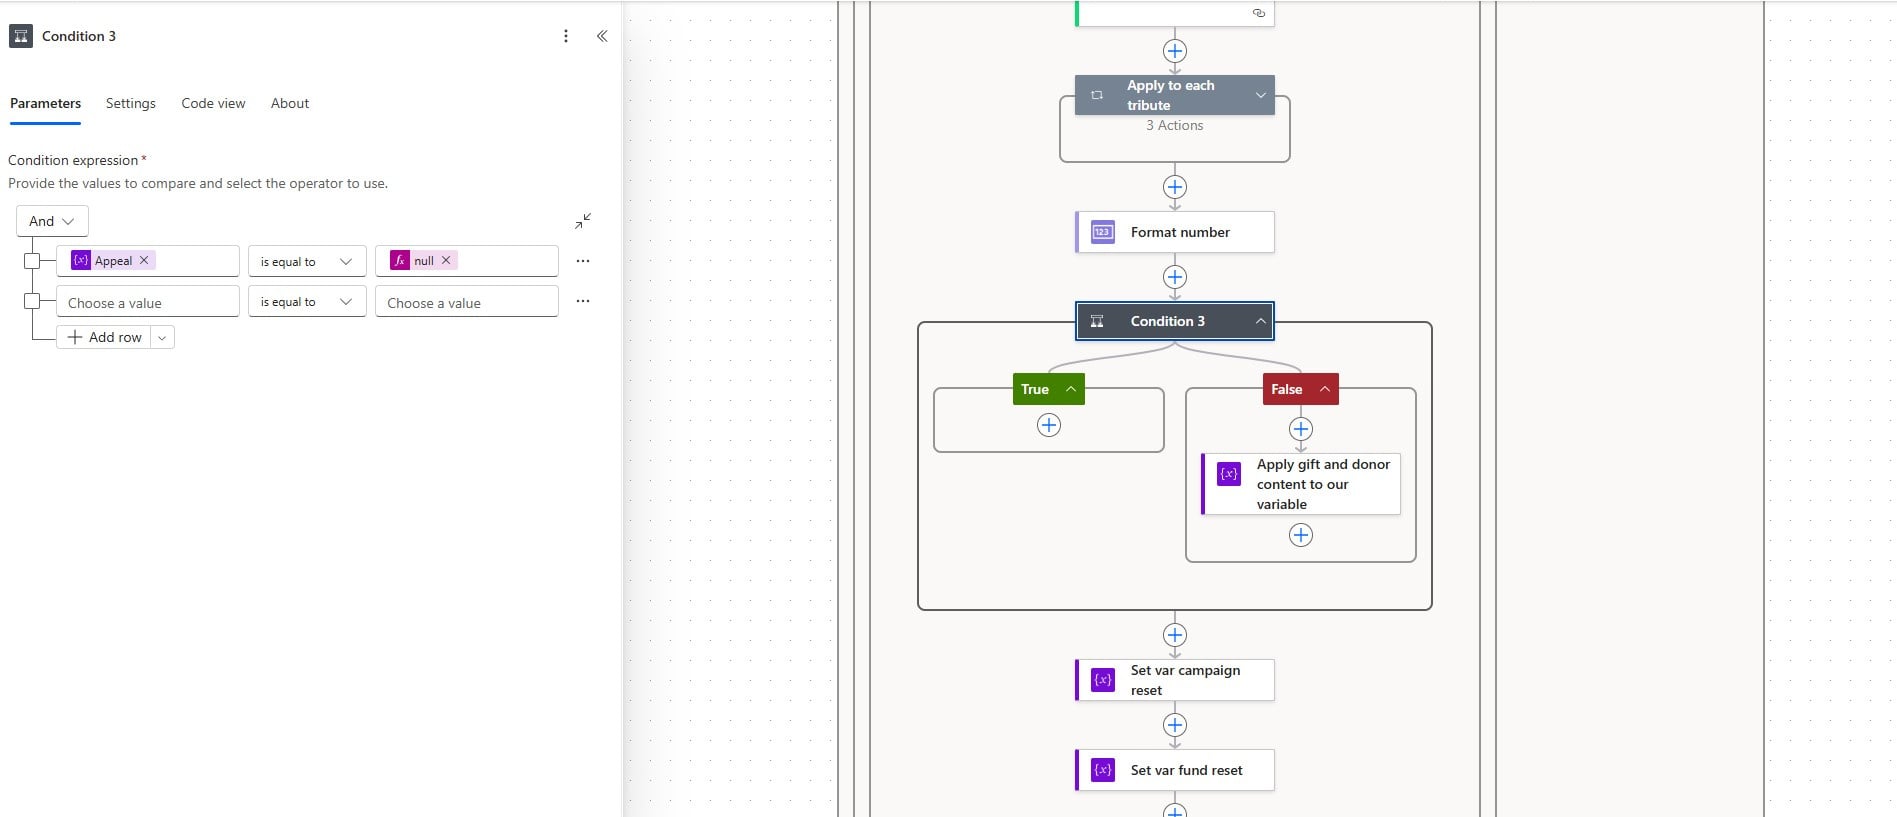Collapse the True branch
The width and height of the screenshot is (1897, 817).
[x=1071, y=389]
